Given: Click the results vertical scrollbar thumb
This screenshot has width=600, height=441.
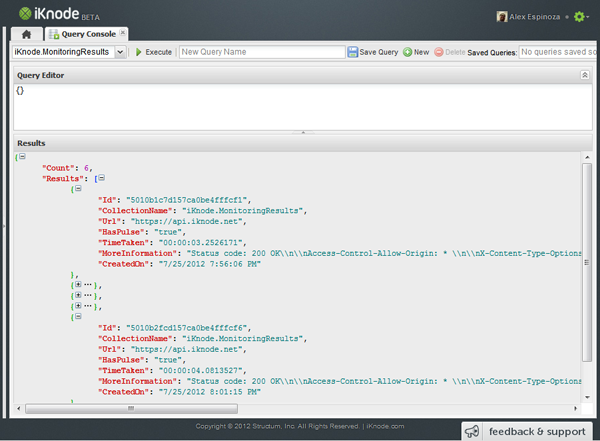Looking at the screenshot, I should coord(587,262).
